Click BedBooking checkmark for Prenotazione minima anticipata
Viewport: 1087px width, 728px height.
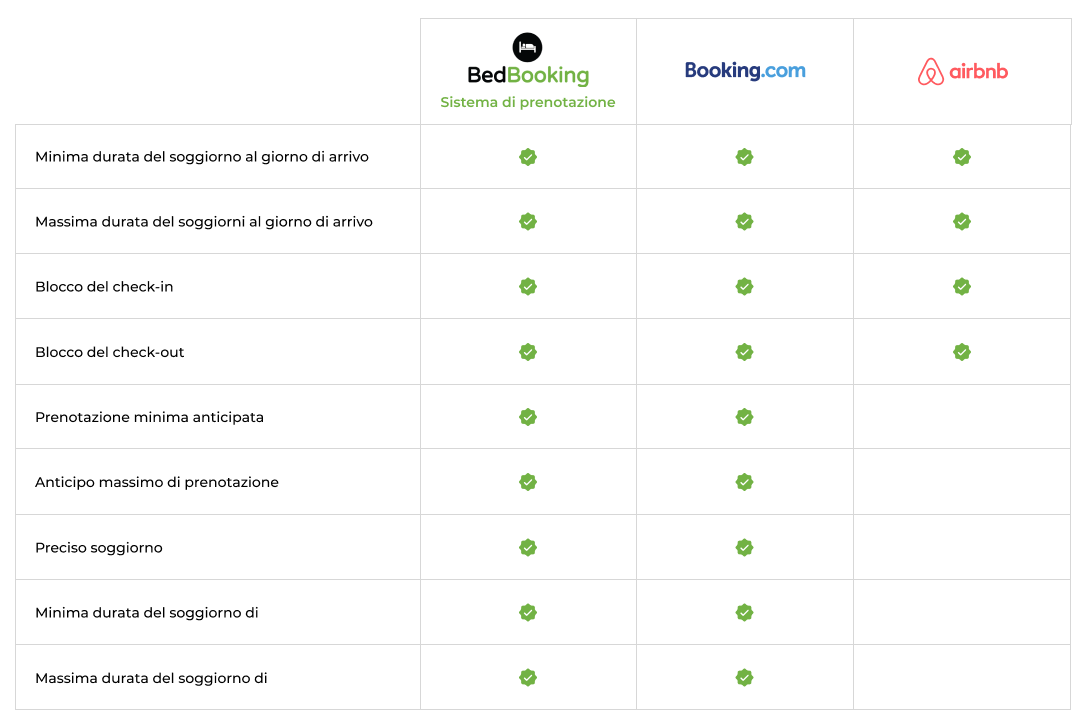pyautogui.click(x=528, y=417)
